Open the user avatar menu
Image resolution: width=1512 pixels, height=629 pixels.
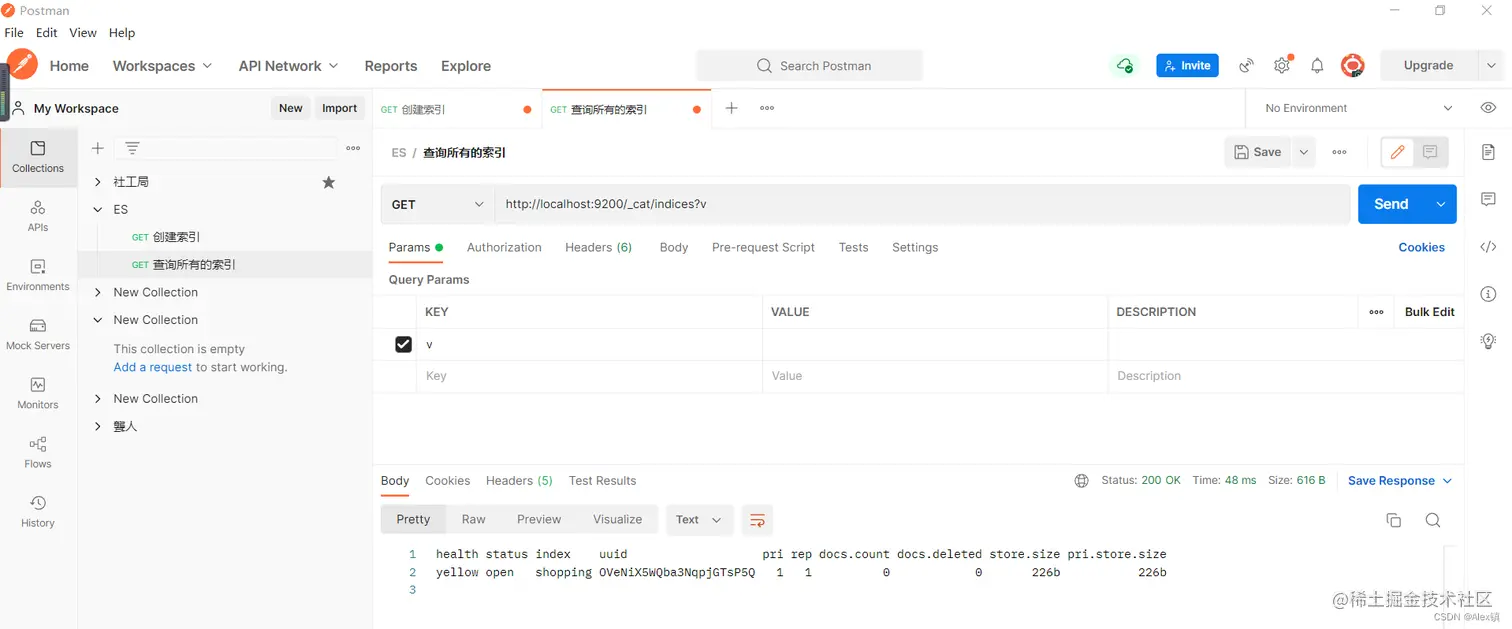point(1352,65)
